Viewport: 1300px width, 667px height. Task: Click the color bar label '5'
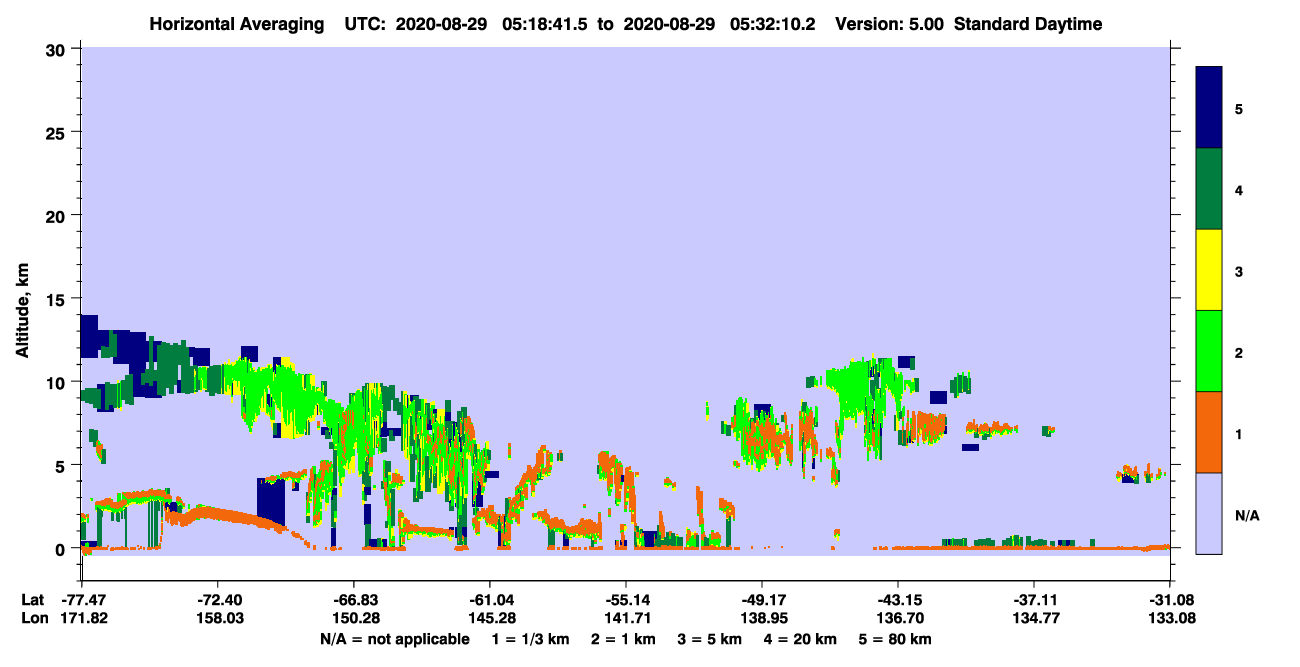[x=1239, y=108]
